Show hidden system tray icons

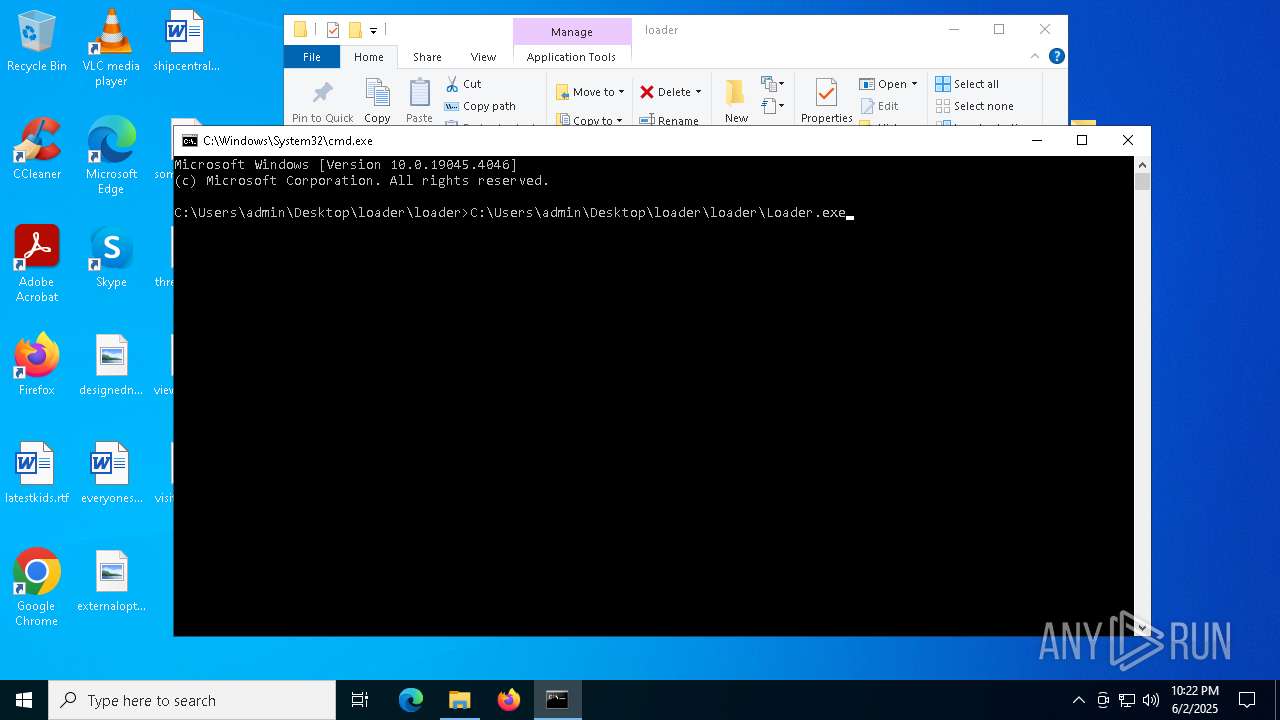click(1078, 700)
